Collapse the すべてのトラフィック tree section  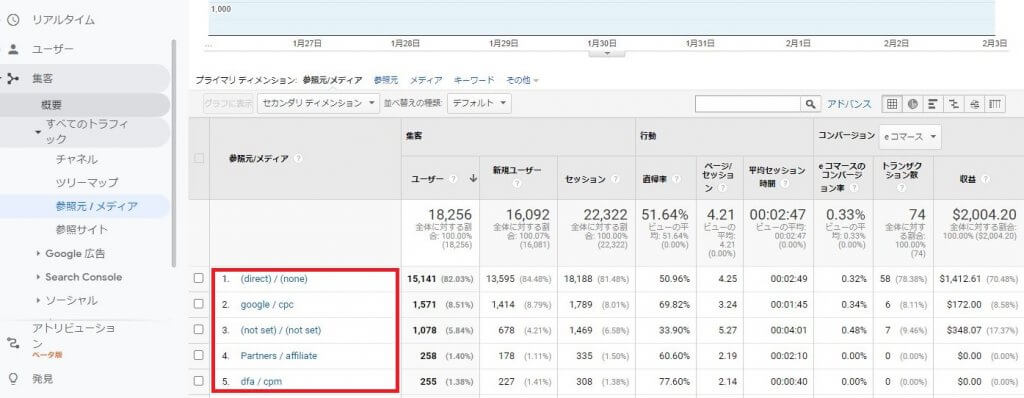point(37,131)
